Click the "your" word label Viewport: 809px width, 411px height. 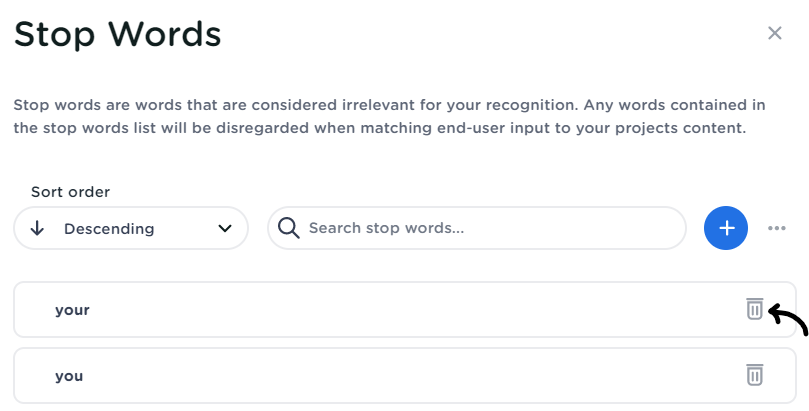tap(72, 310)
